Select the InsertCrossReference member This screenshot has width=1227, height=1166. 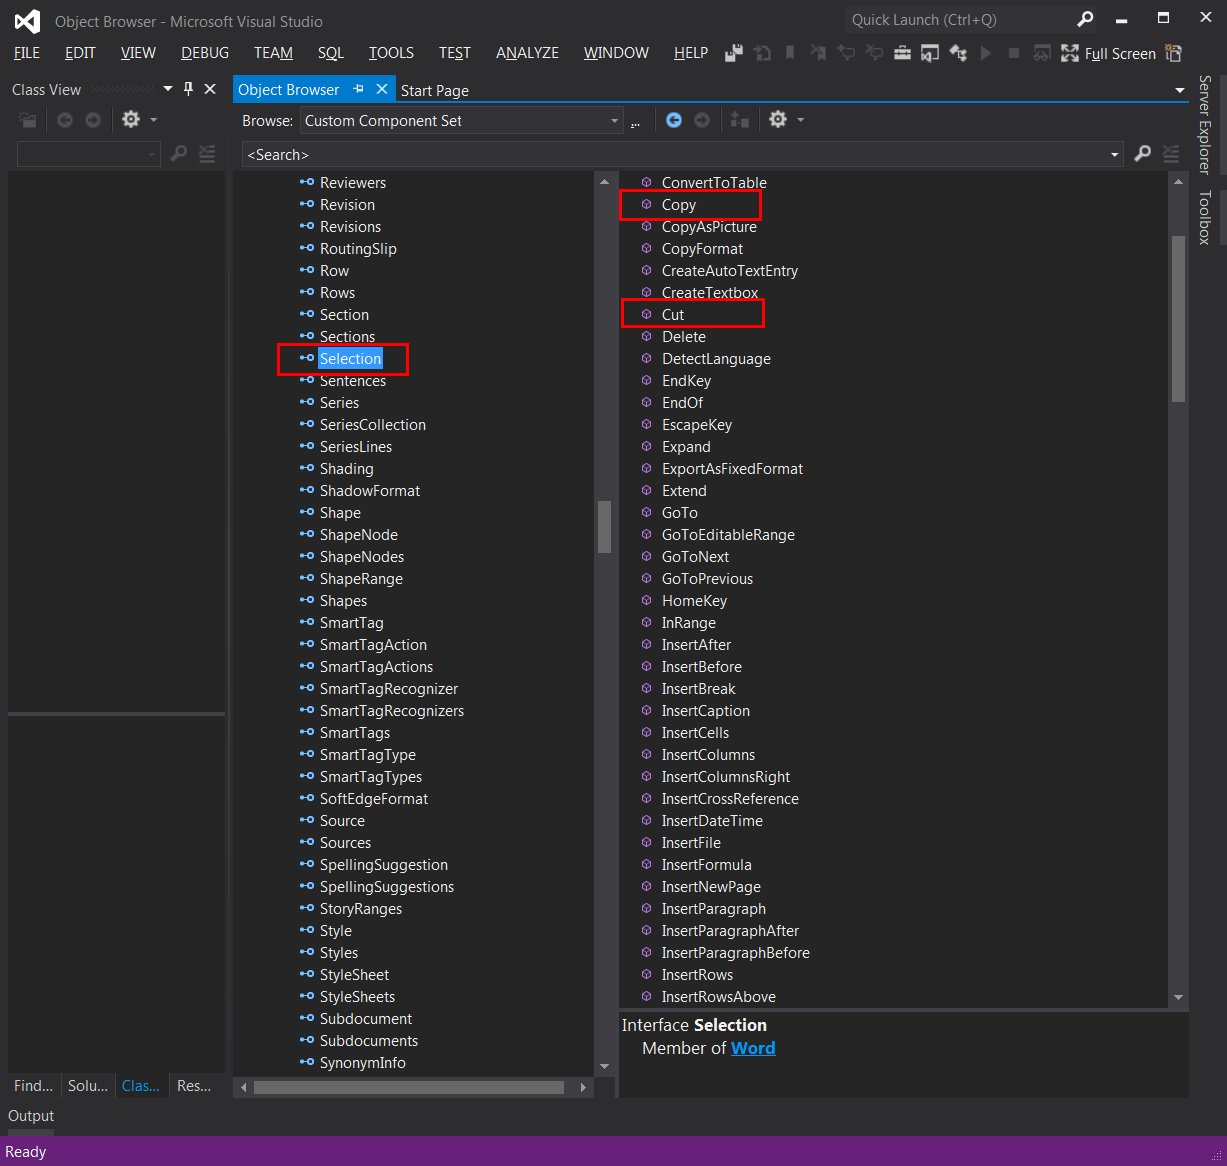(x=730, y=799)
